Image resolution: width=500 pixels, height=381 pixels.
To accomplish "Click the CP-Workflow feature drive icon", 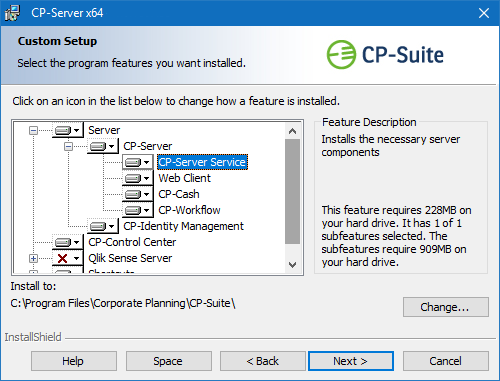I will click(138, 210).
